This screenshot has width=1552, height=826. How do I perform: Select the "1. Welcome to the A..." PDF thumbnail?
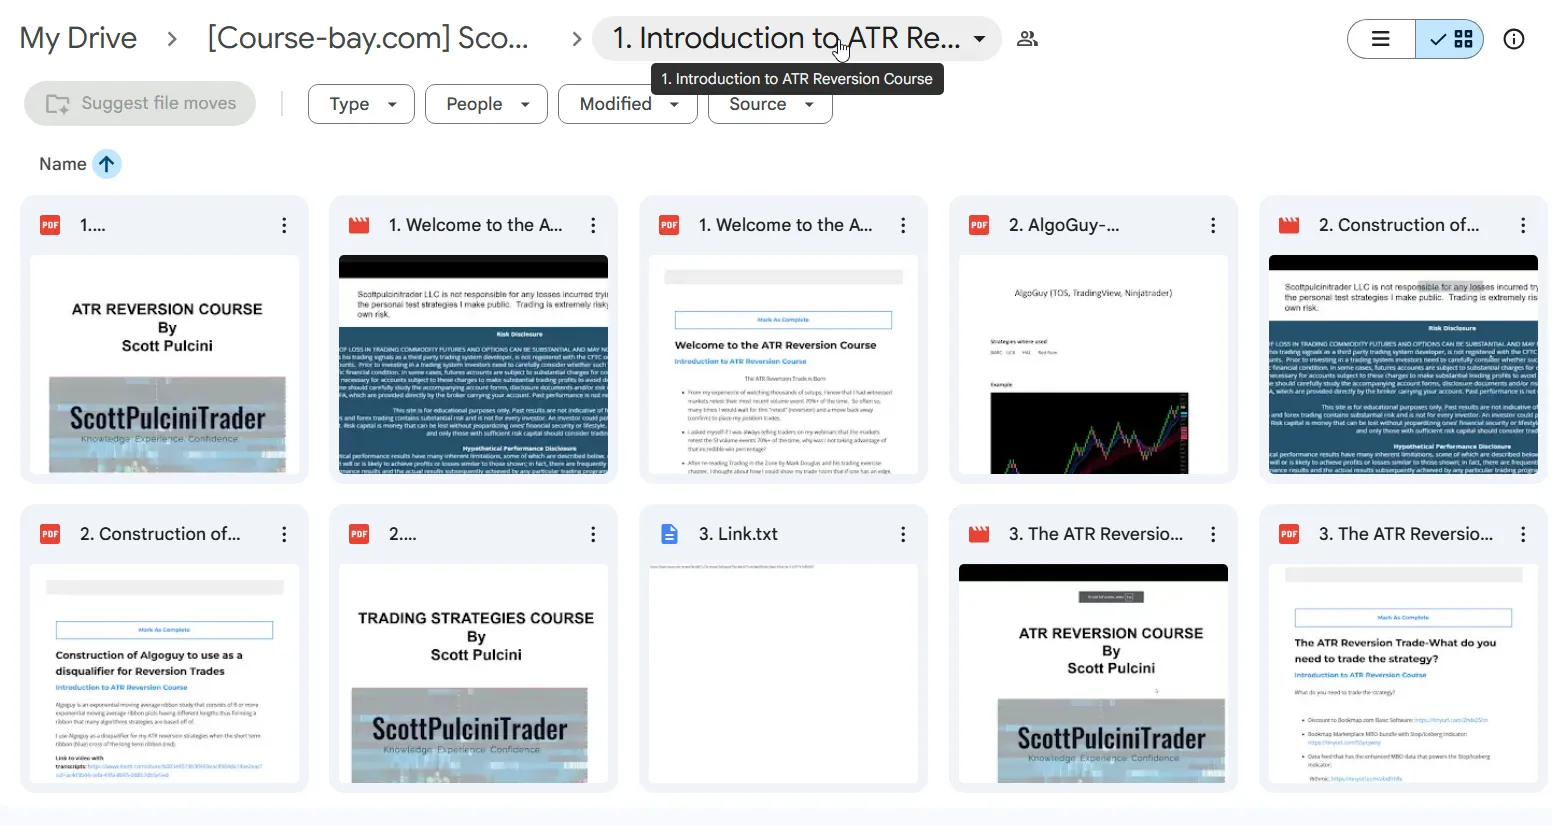[784, 364]
